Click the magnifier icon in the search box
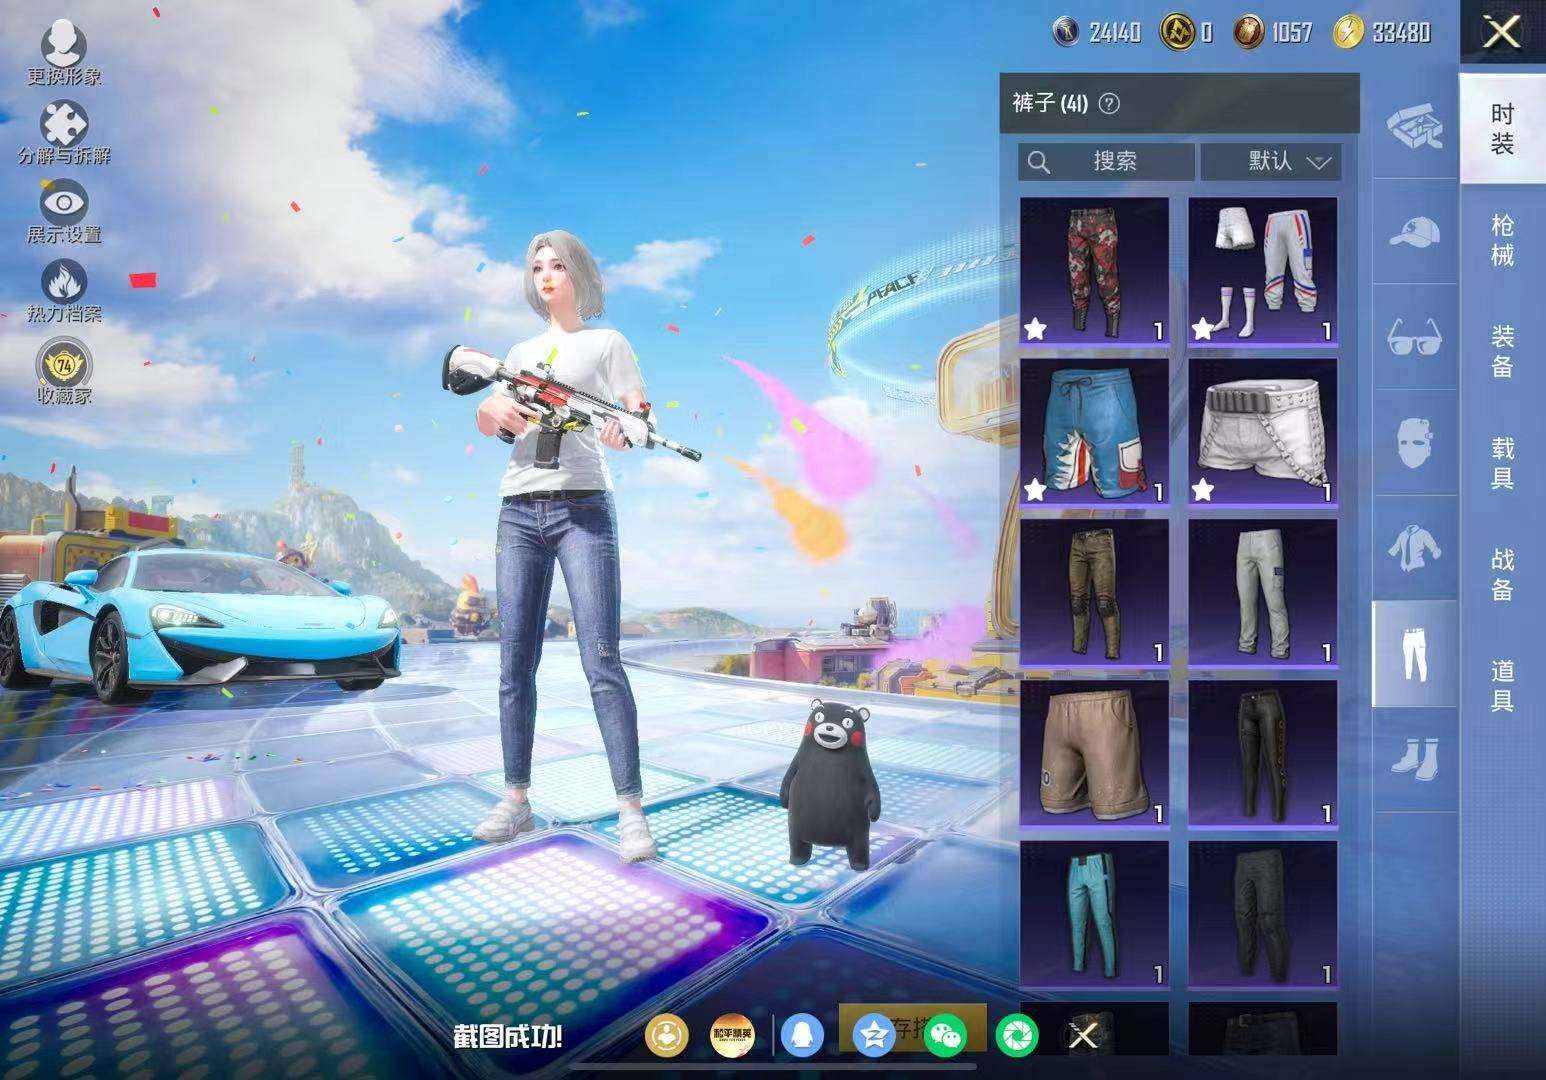Viewport: 1546px width, 1080px height. click(x=1039, y=162)
